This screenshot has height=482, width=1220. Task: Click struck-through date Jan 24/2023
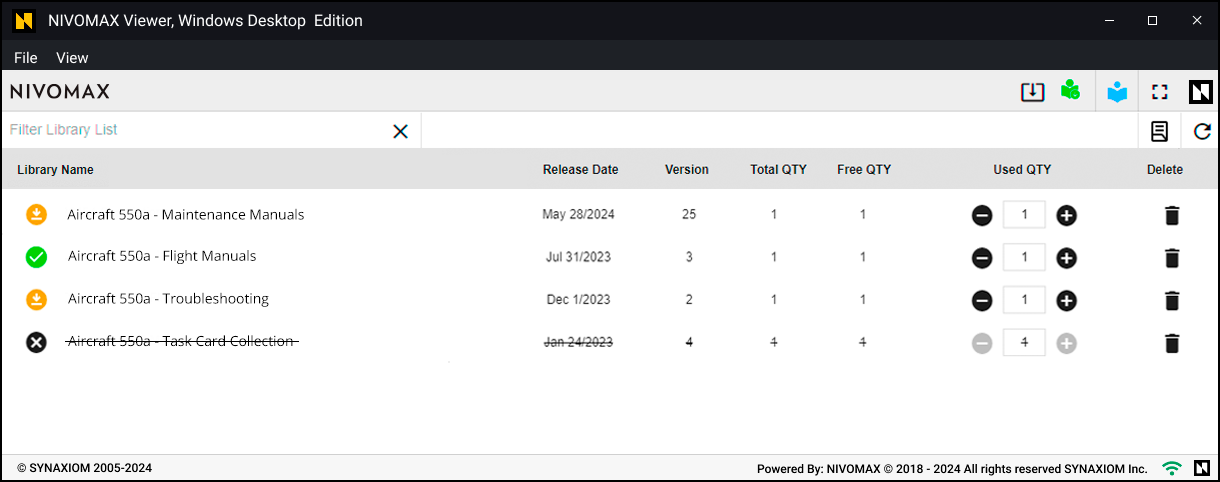click(x=578, y=342)
